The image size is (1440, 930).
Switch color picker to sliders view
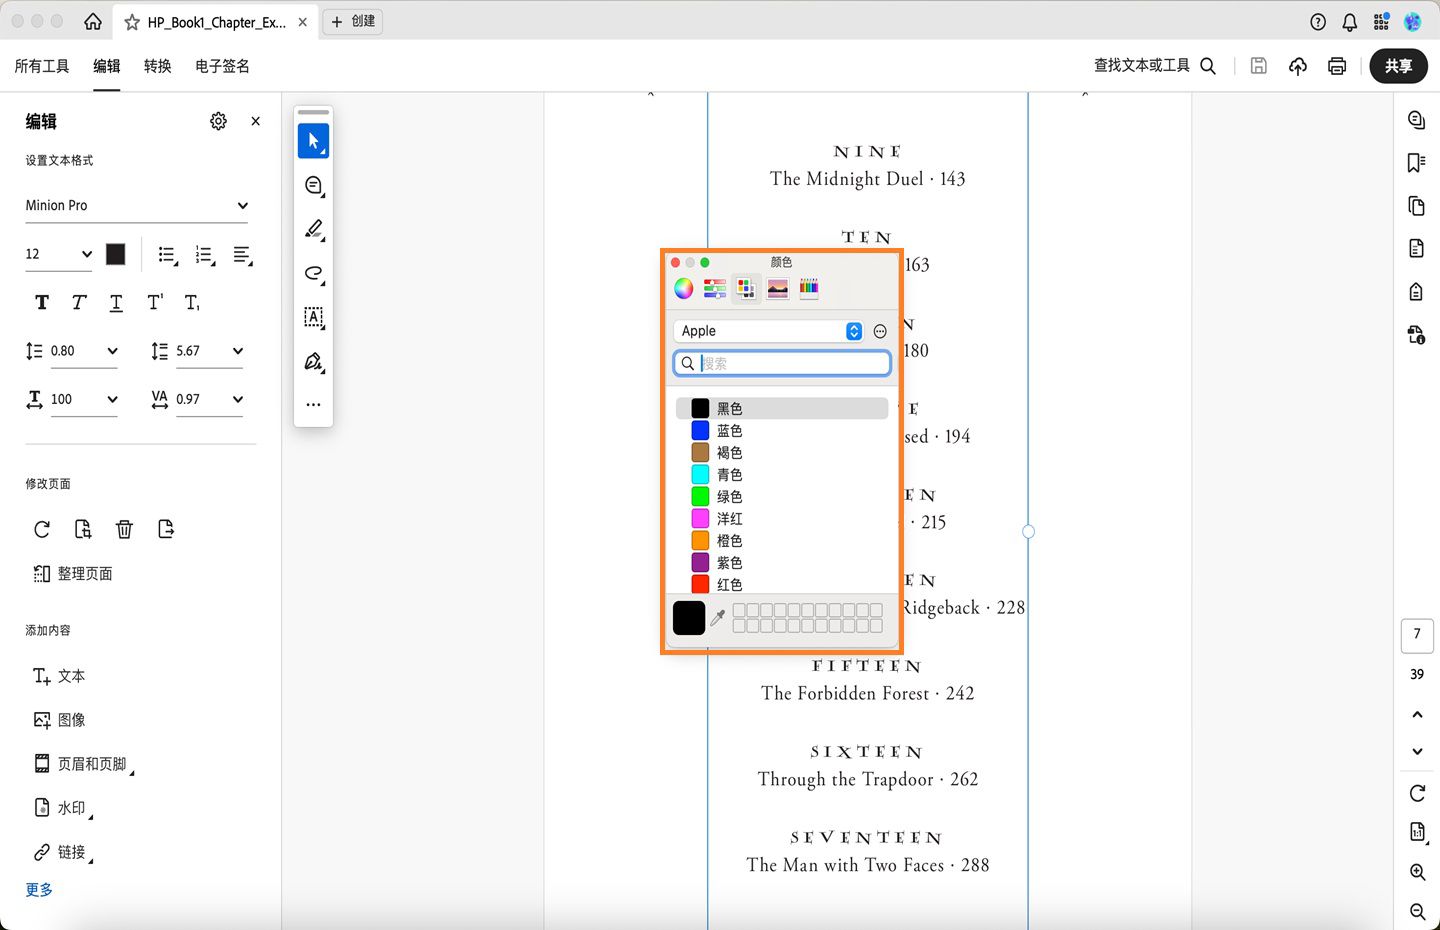click(x=714, y=288)
